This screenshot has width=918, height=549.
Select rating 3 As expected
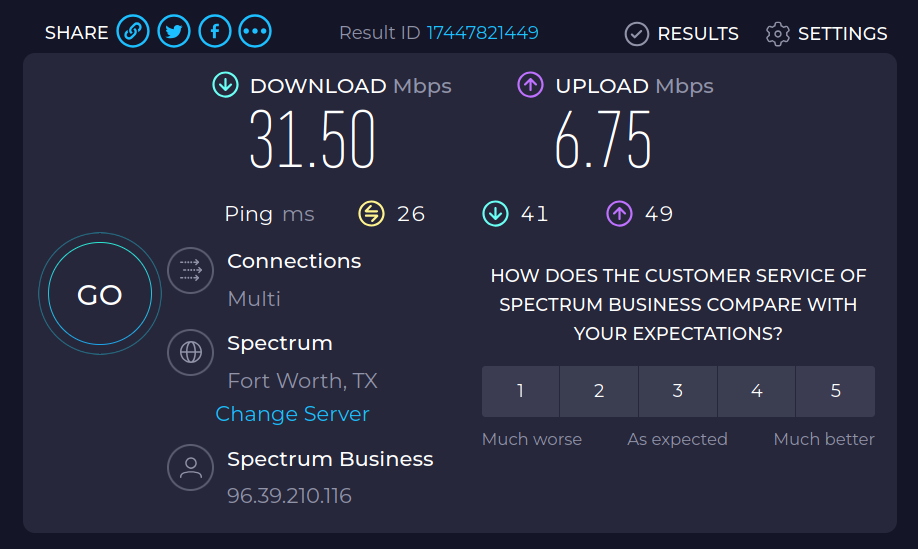point(678,391)
